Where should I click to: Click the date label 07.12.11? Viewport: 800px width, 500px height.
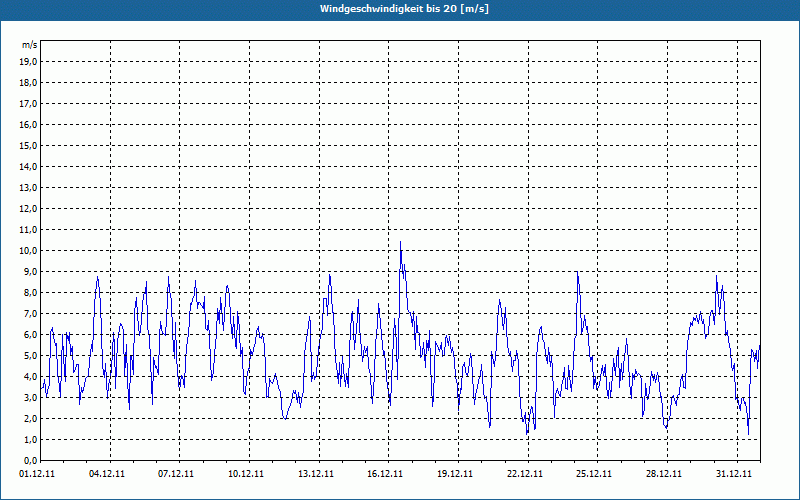click(x=176, y=473)
